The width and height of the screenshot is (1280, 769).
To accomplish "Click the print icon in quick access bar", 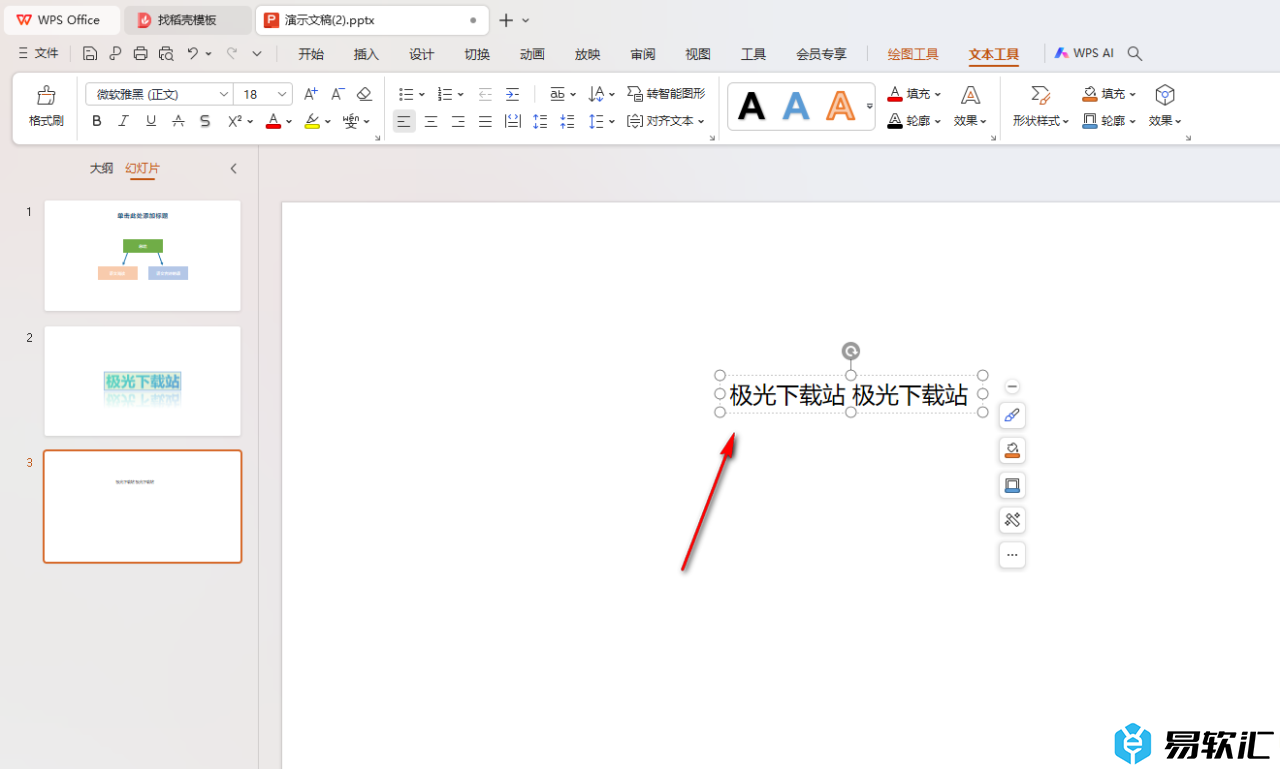I will (x=141, y=53).
